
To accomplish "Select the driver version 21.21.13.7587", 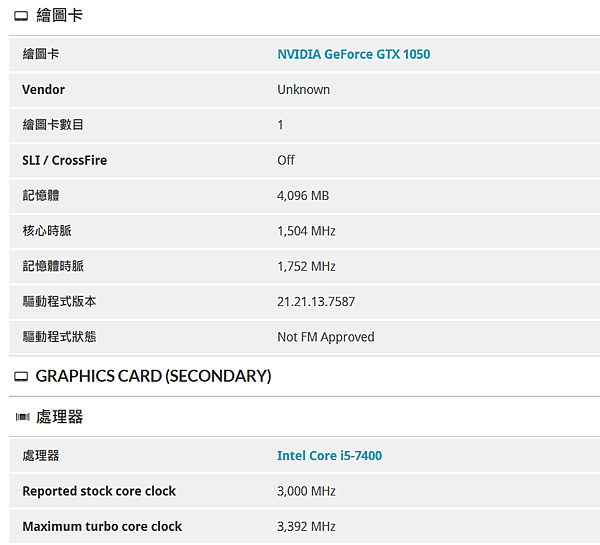I will click(316, 302).
